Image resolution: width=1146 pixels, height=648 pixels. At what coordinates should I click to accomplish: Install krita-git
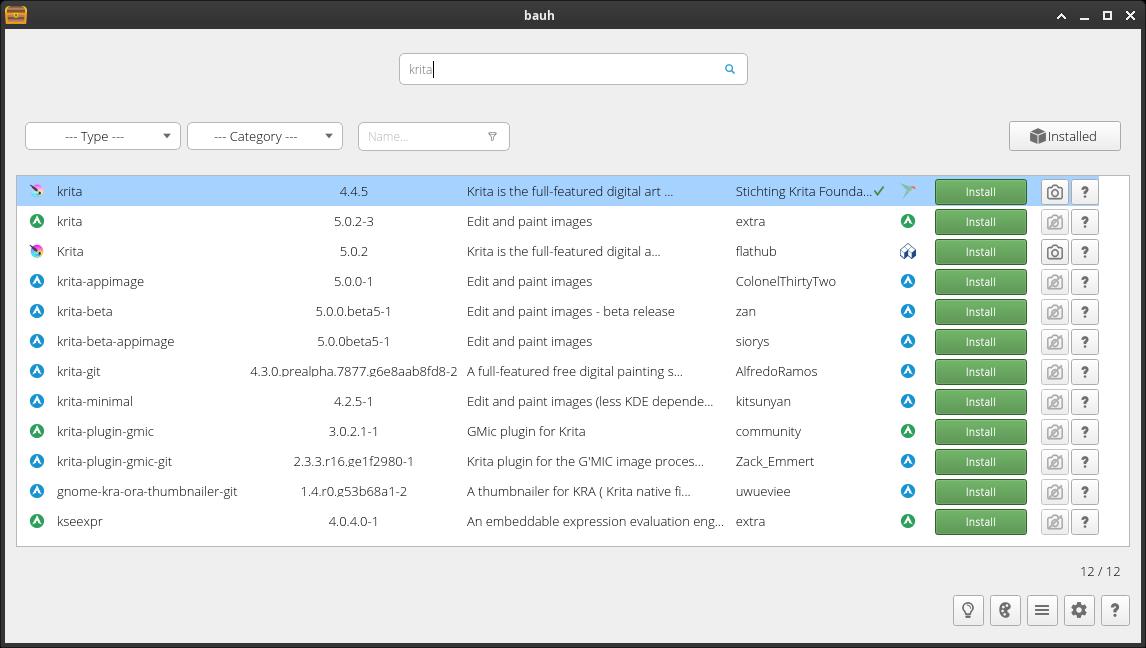click(980, 372)
